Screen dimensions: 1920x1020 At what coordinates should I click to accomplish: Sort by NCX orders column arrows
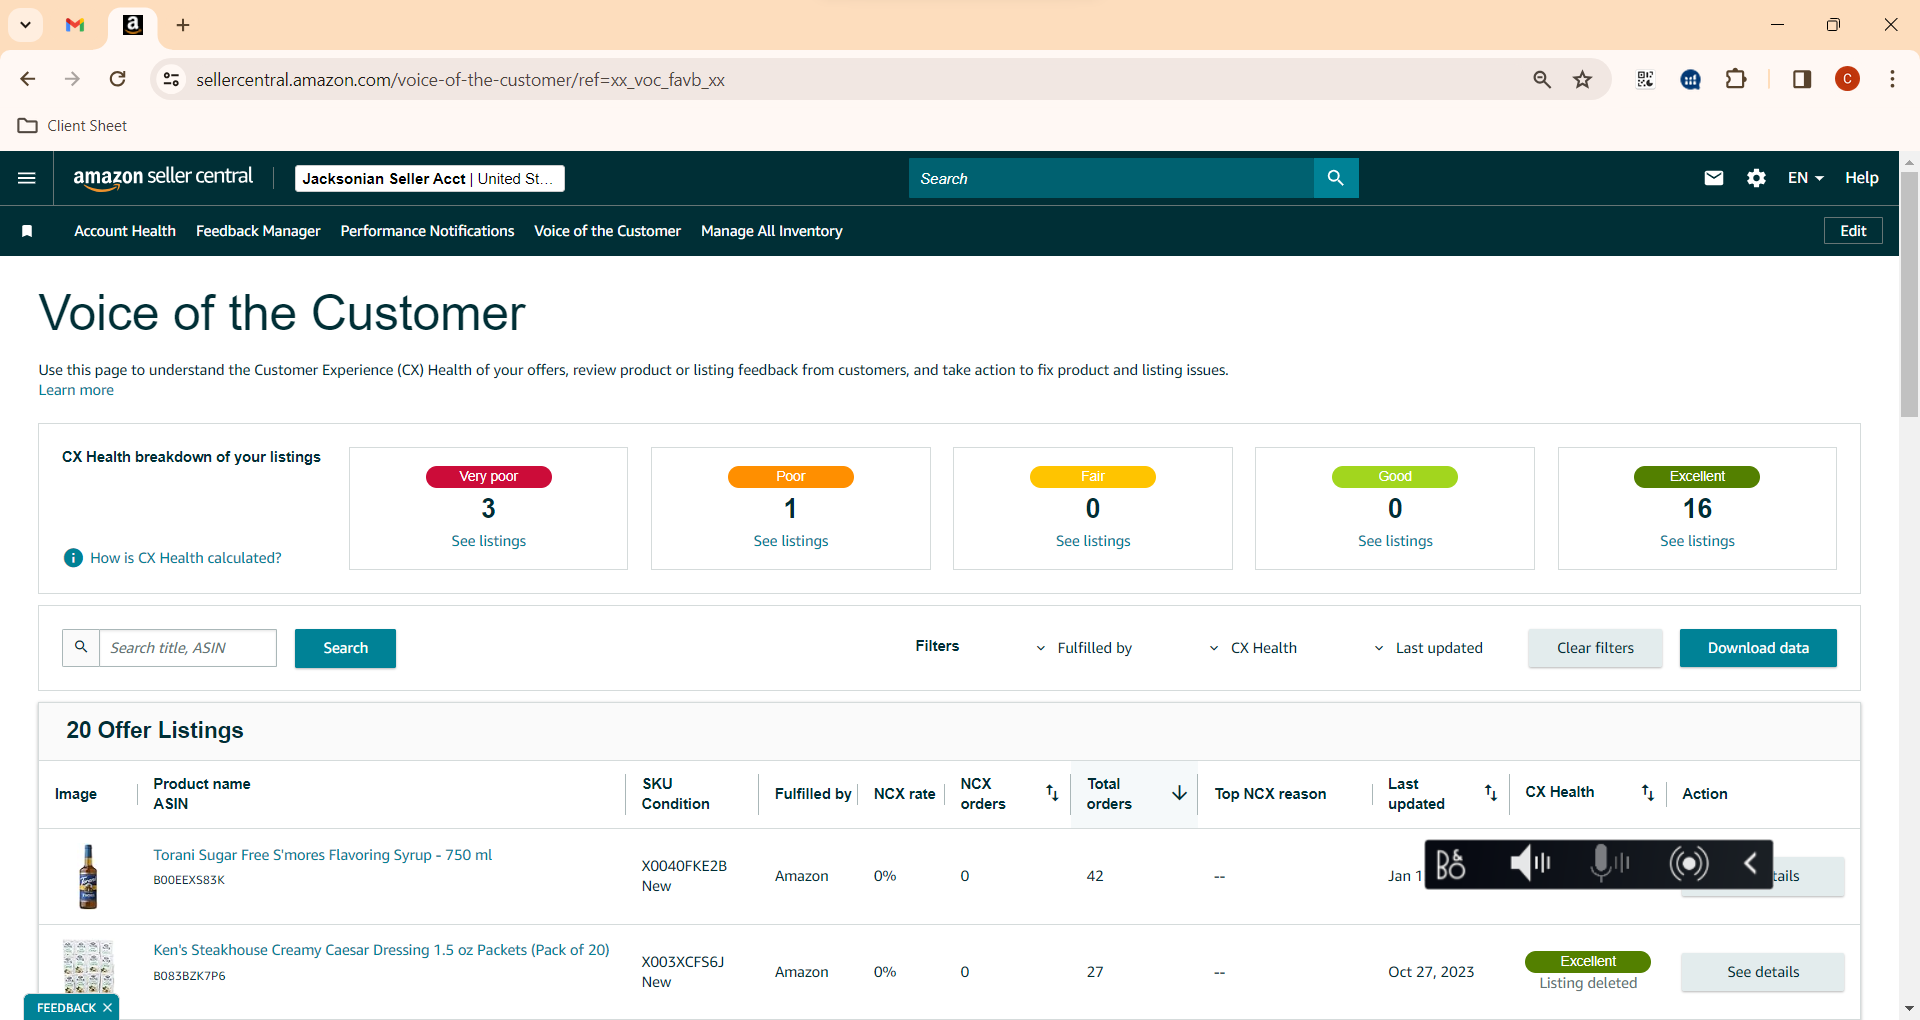[1052, 793]
